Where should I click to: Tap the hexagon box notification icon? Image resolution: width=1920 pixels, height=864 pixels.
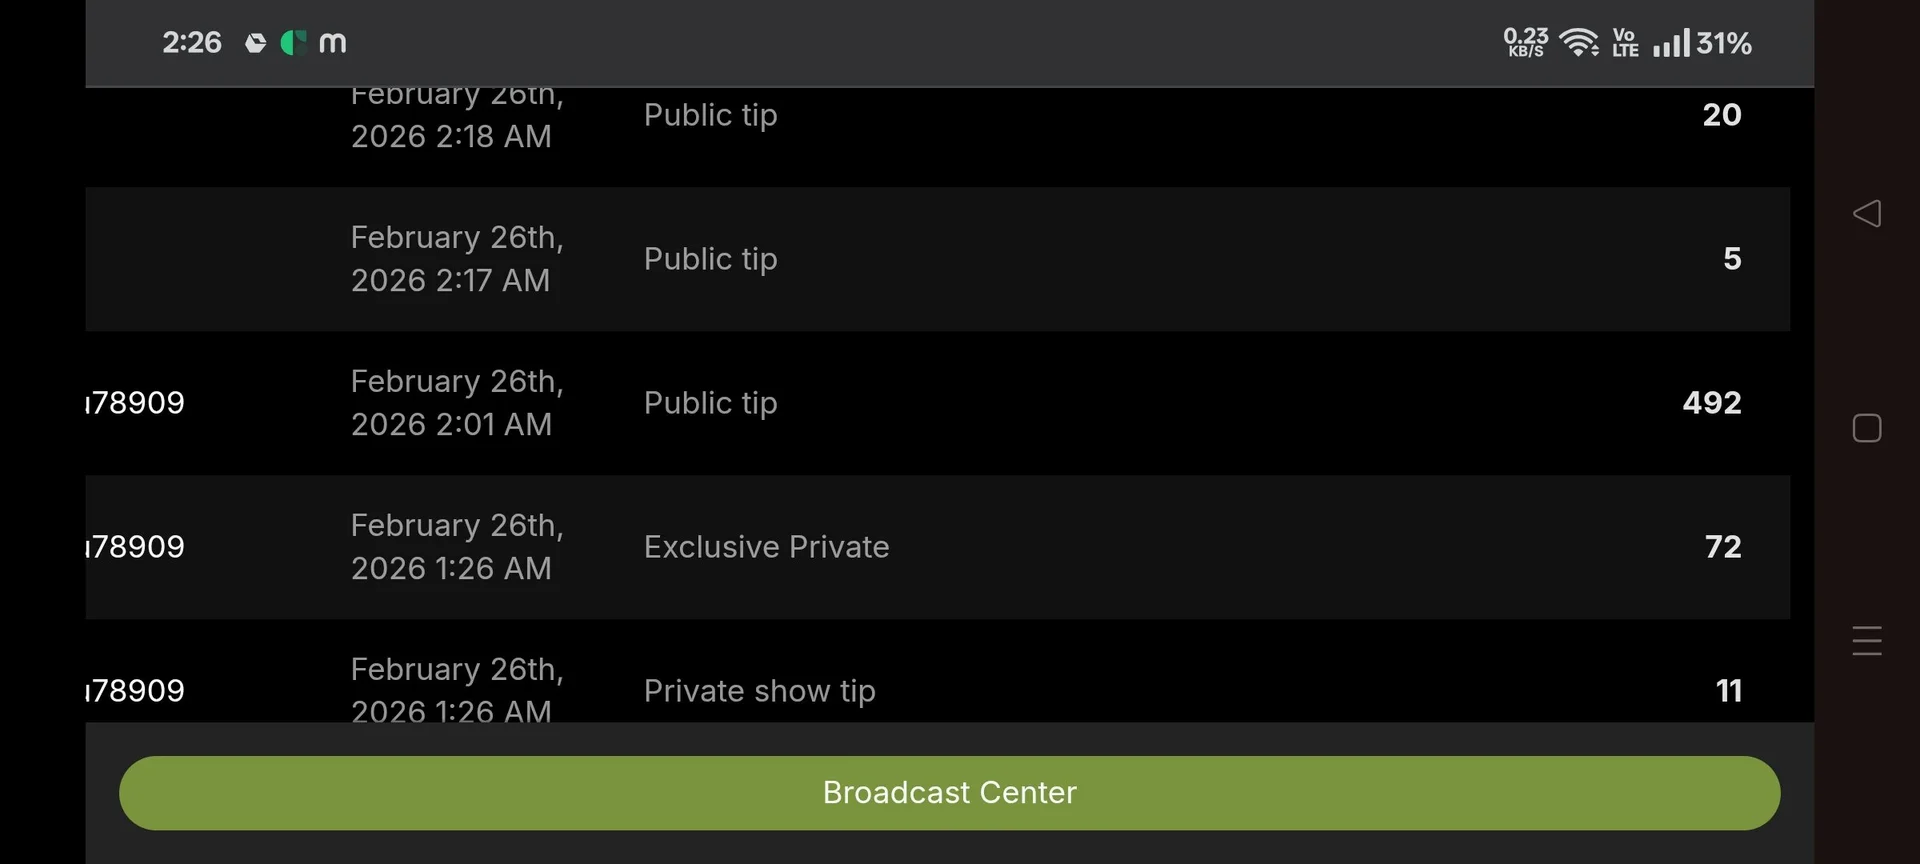pos(256,43)
